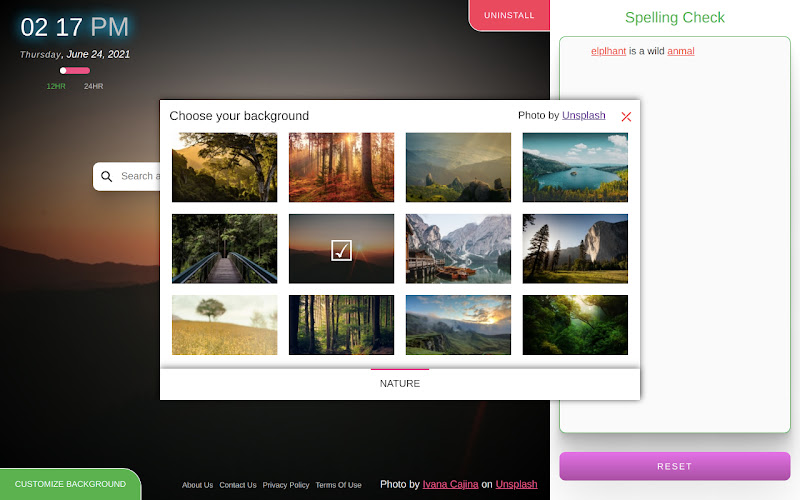This screenshot has height=500, width=800.
Task: Choose the lone tree golden field thumbnail
Action: (224, 325)
